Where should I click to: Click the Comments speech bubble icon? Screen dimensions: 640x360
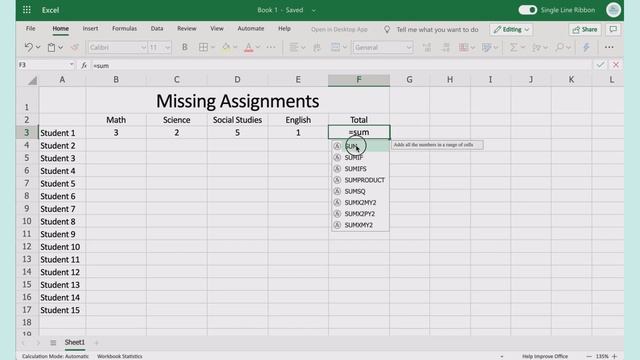613,29
